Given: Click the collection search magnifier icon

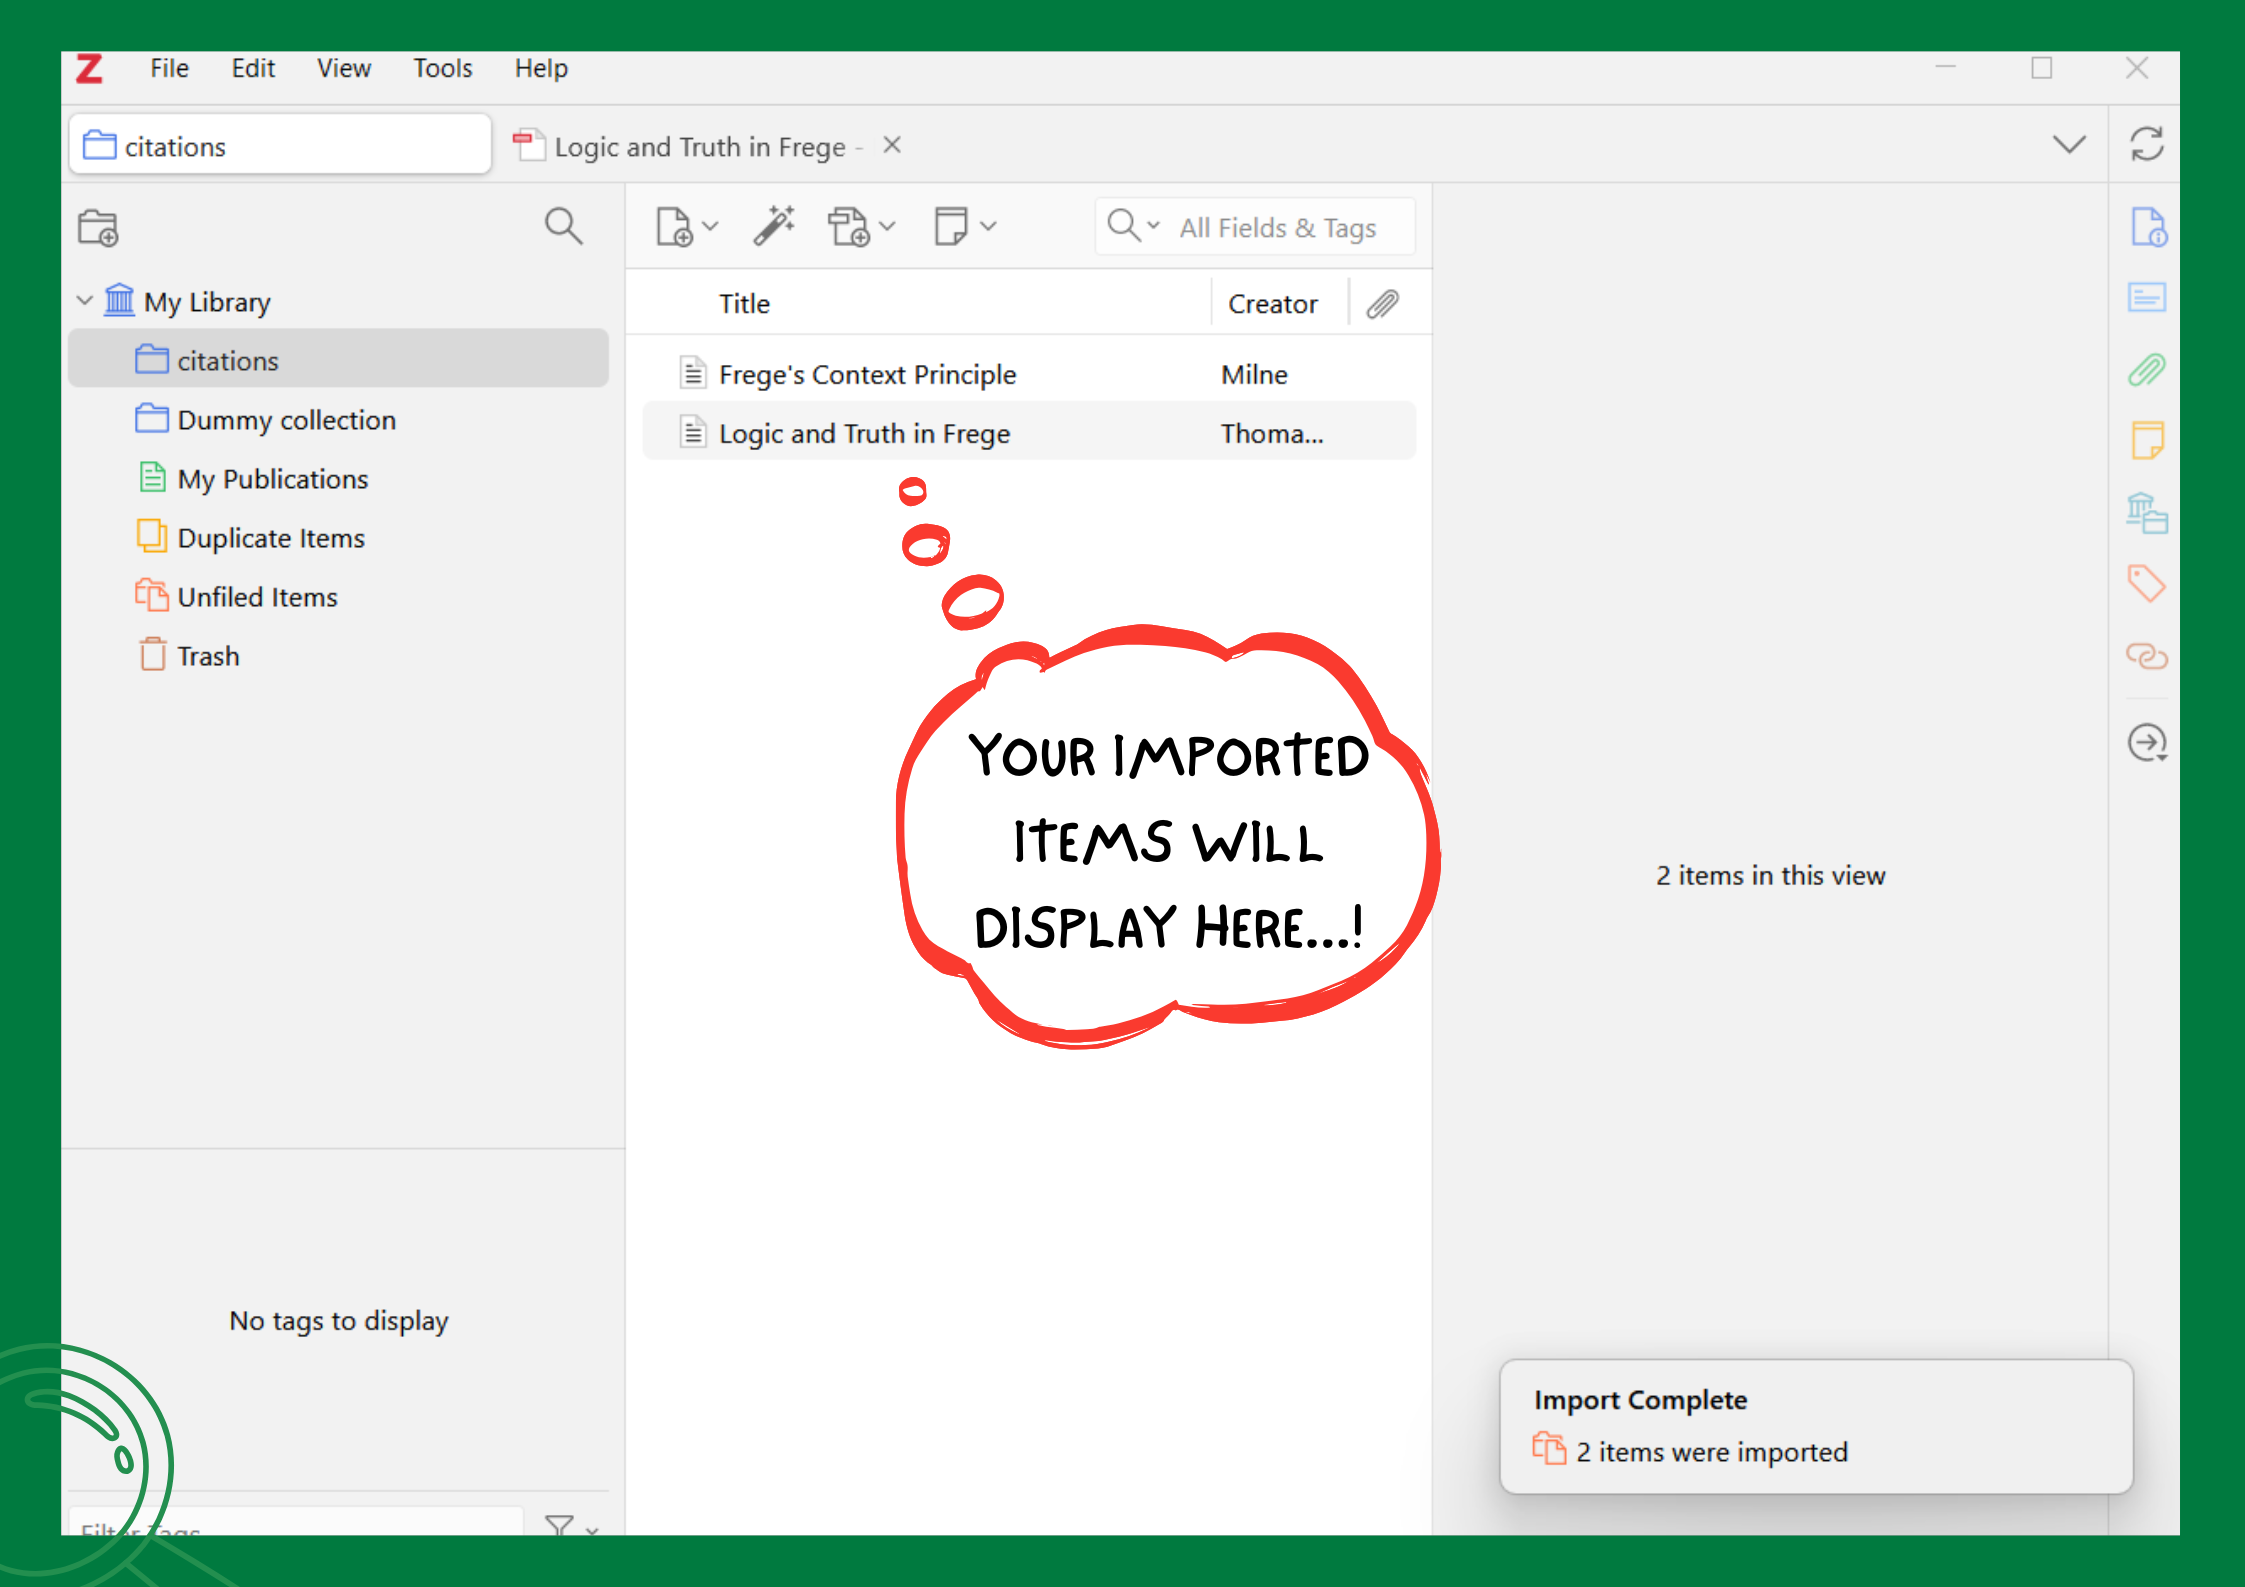Looking at the screenshot, I should coord(563,226).
